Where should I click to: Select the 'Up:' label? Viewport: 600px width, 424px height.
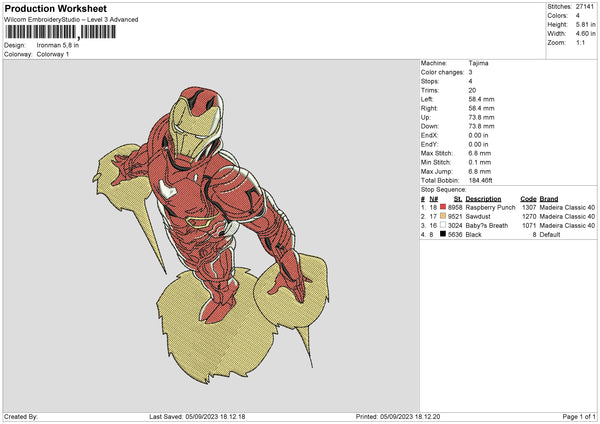click(x=426, y=117)
